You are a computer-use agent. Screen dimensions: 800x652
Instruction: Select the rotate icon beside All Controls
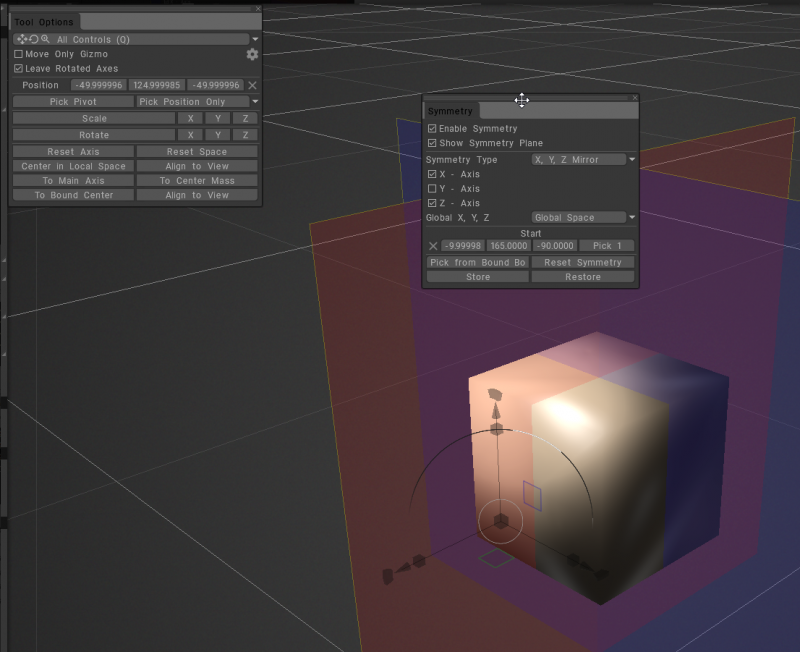point(33,39)
